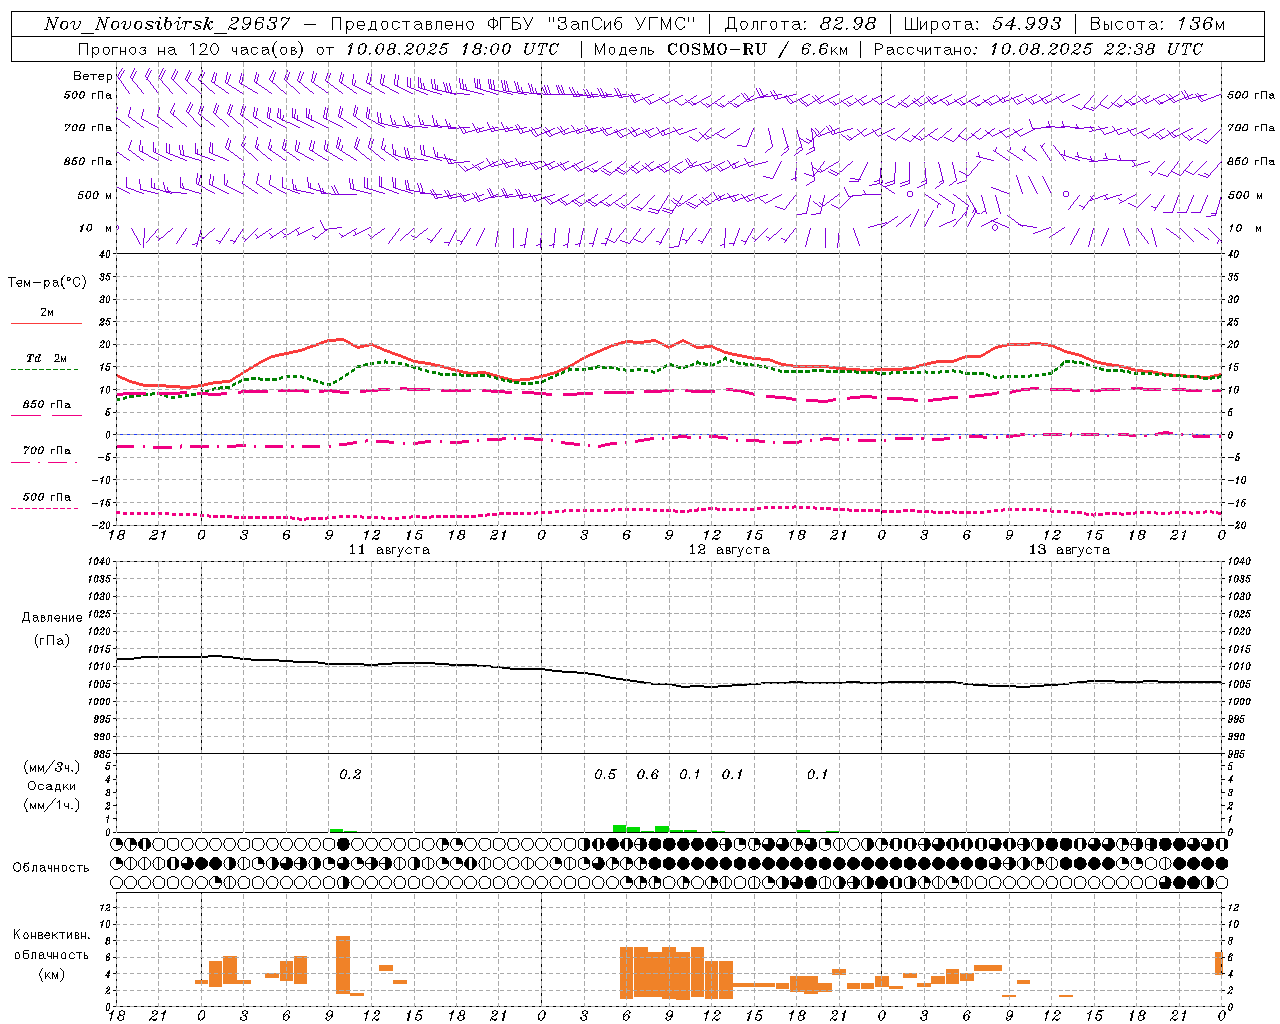Click the 700 гПа temperature legend label
This screenshot has width=1280, height=1024.
pos(47,450)
